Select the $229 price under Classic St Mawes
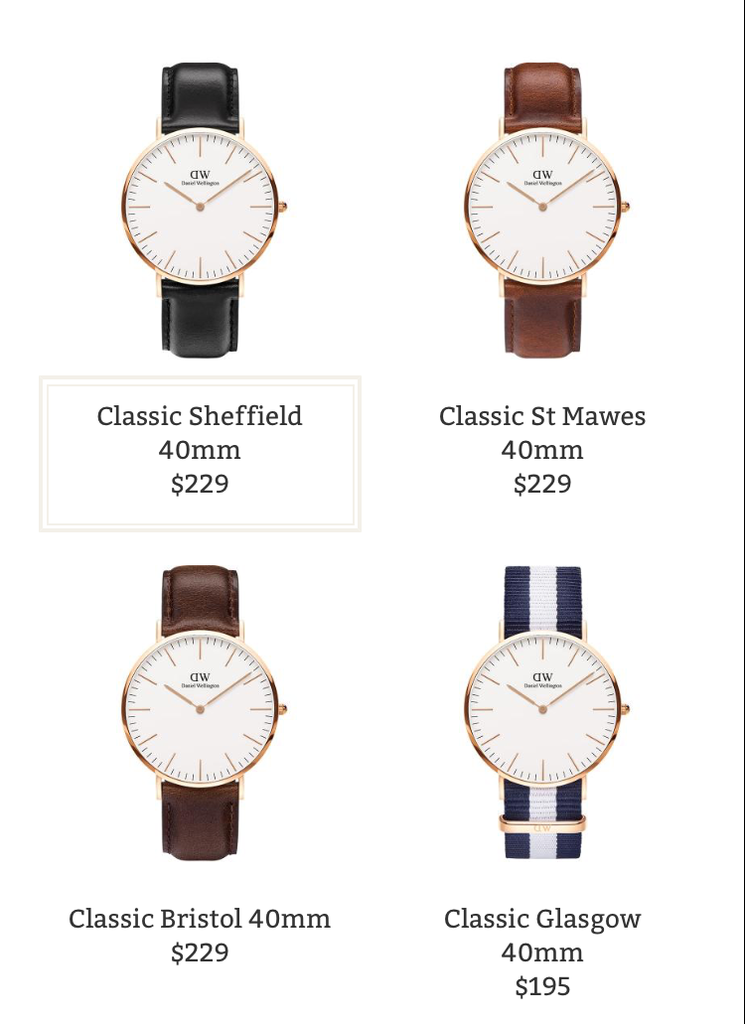 tap(543, 484)
